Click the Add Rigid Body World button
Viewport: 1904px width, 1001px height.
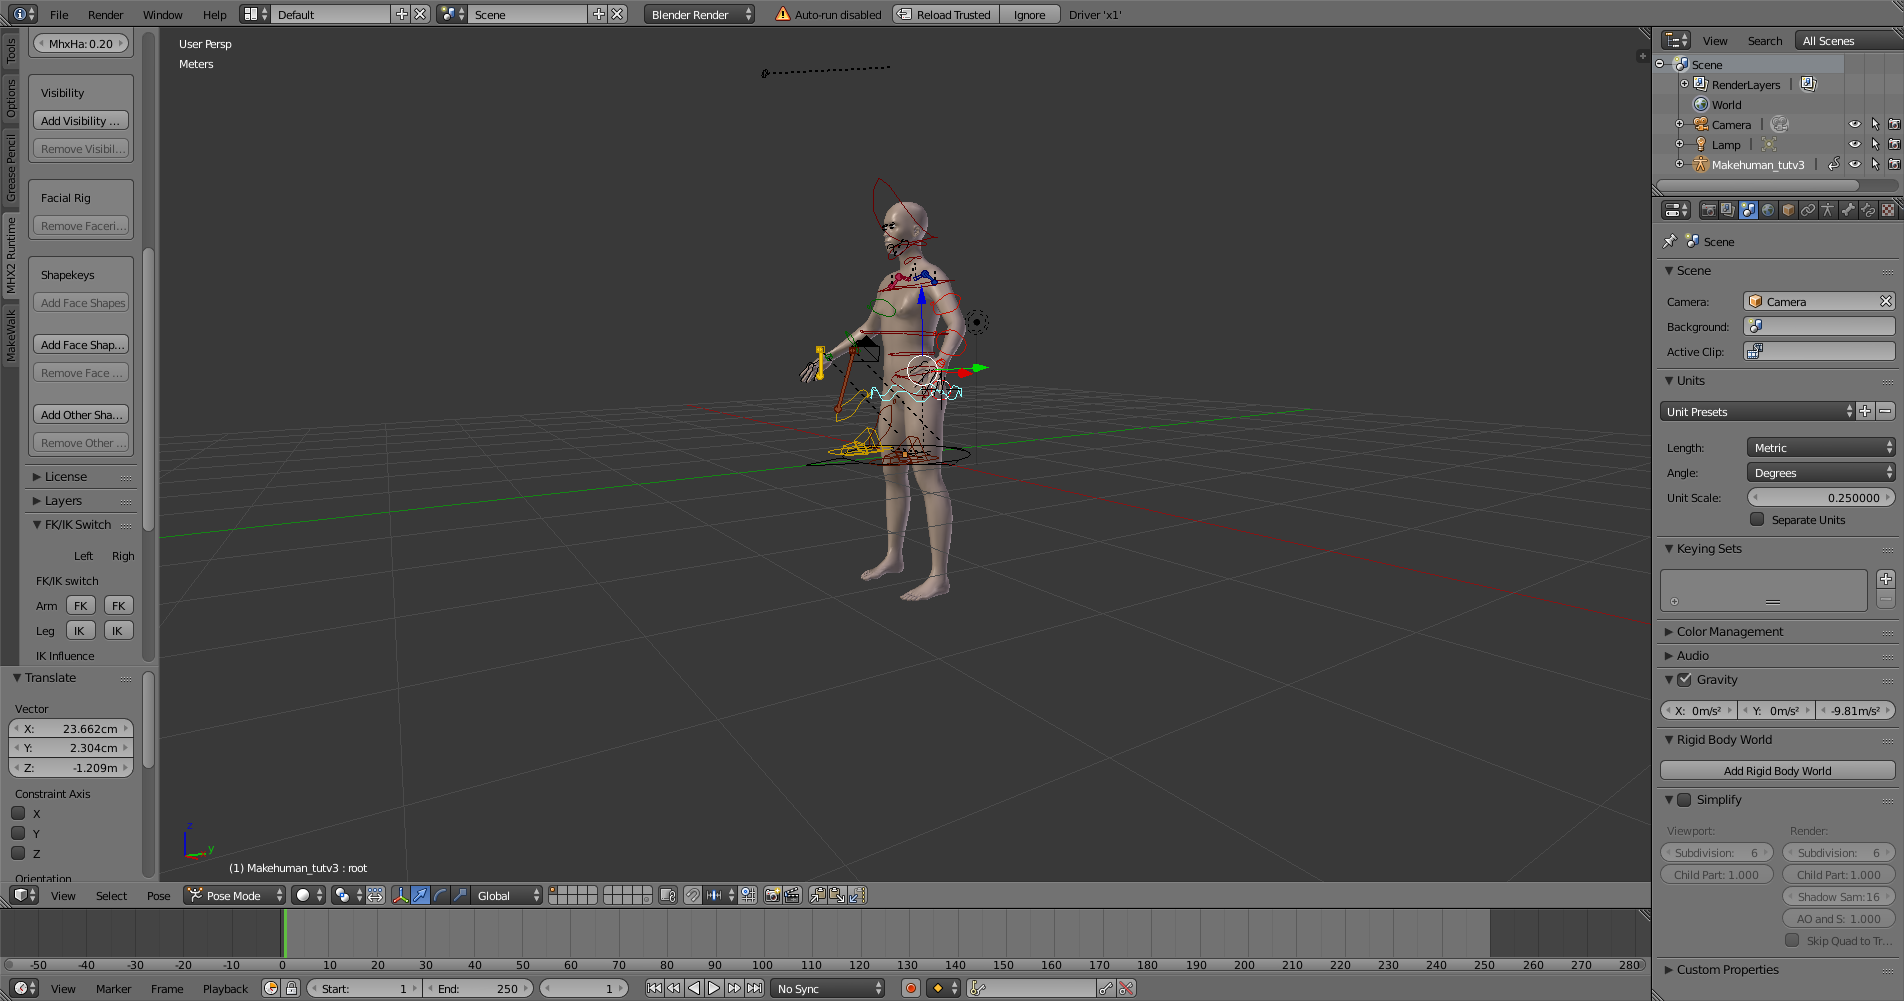pos(1778,770)
